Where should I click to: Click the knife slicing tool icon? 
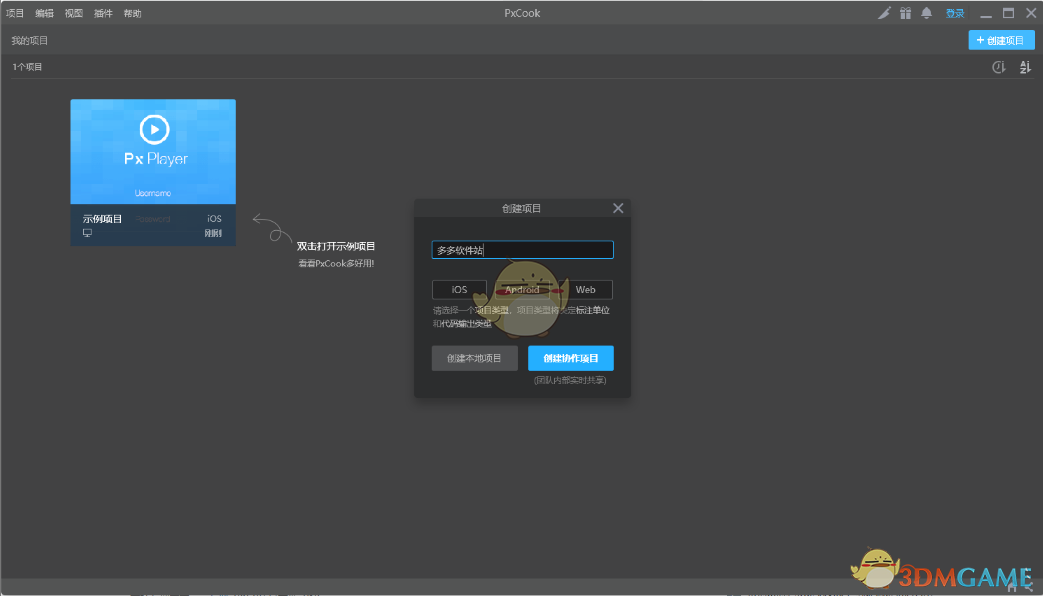pyautogui.click(x=884, y=13)
